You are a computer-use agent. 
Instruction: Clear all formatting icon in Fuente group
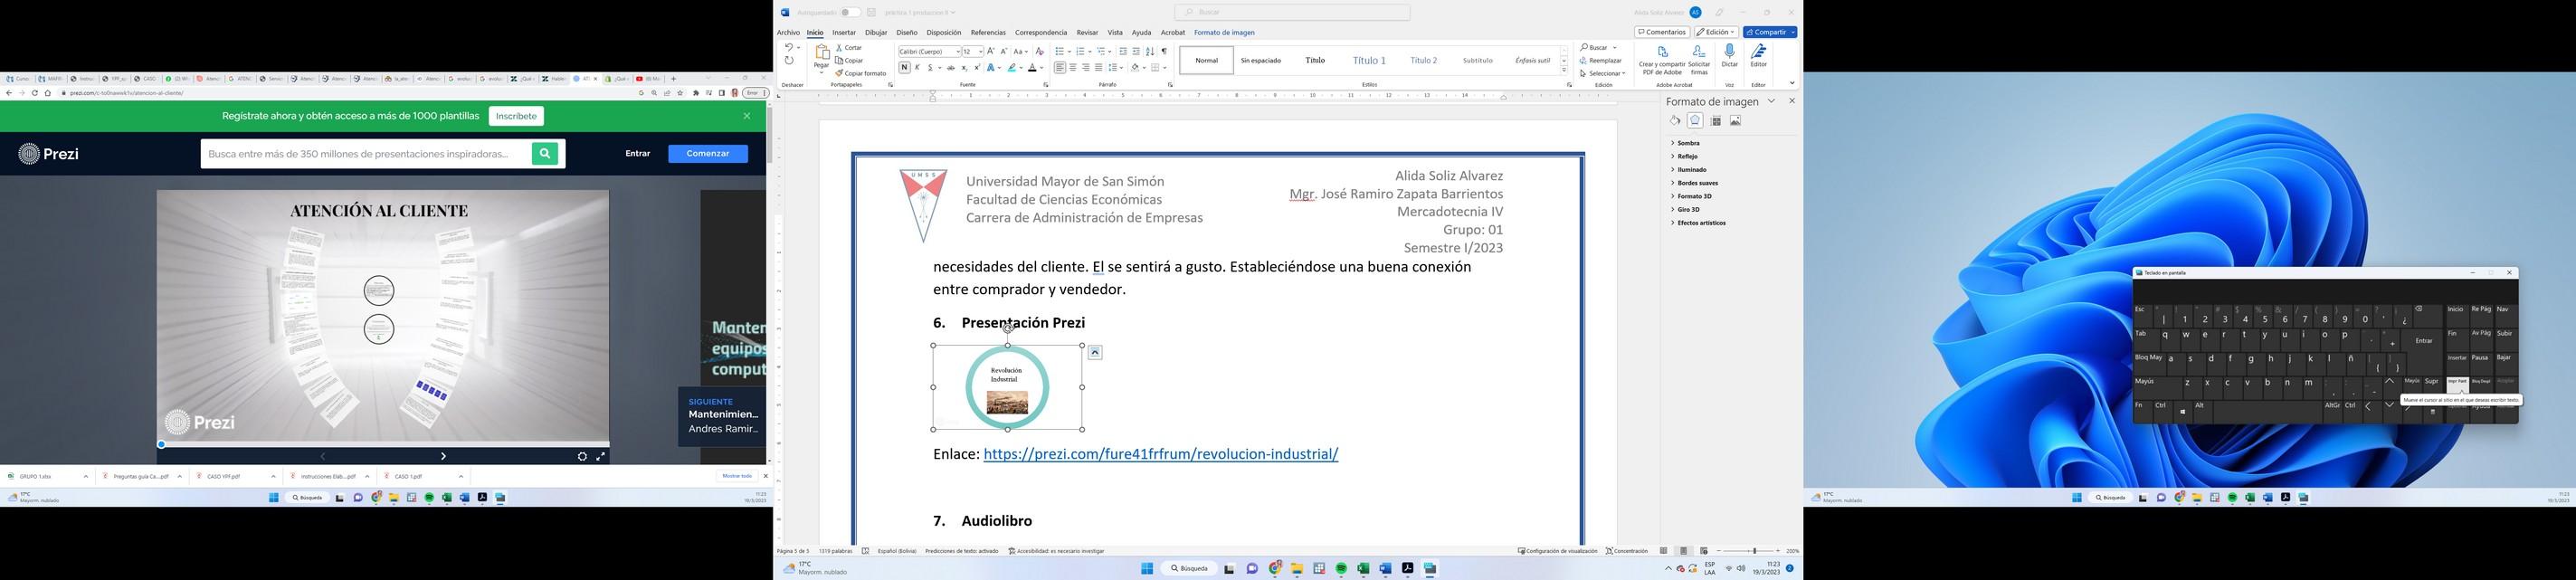point(1040,52)
